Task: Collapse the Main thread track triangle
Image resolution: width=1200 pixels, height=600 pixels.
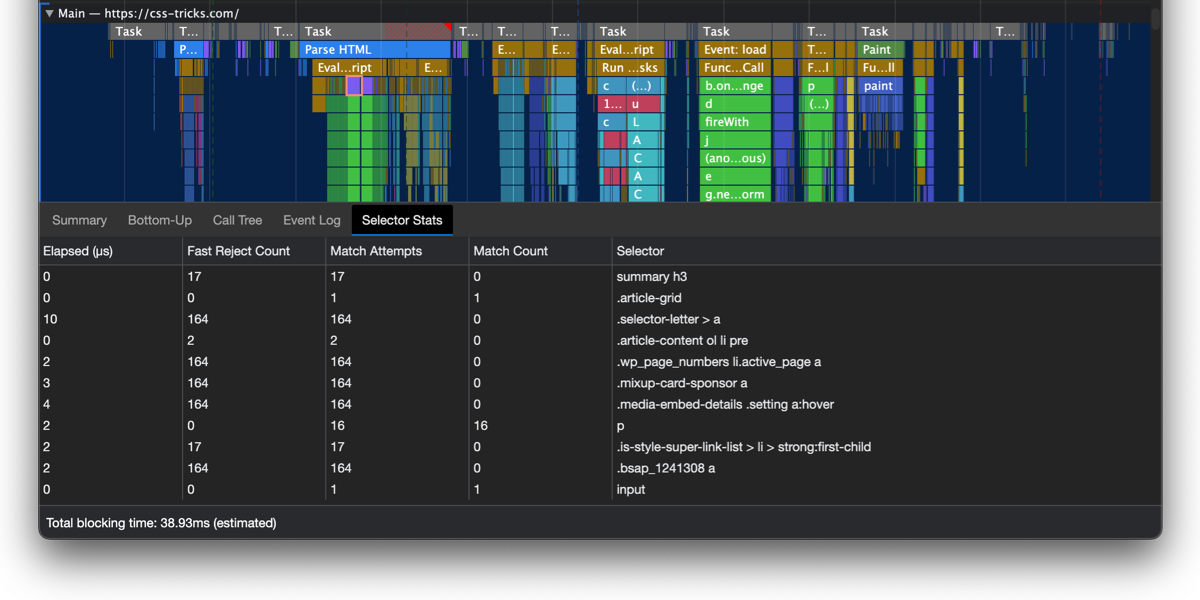Action: coord(49,14)
